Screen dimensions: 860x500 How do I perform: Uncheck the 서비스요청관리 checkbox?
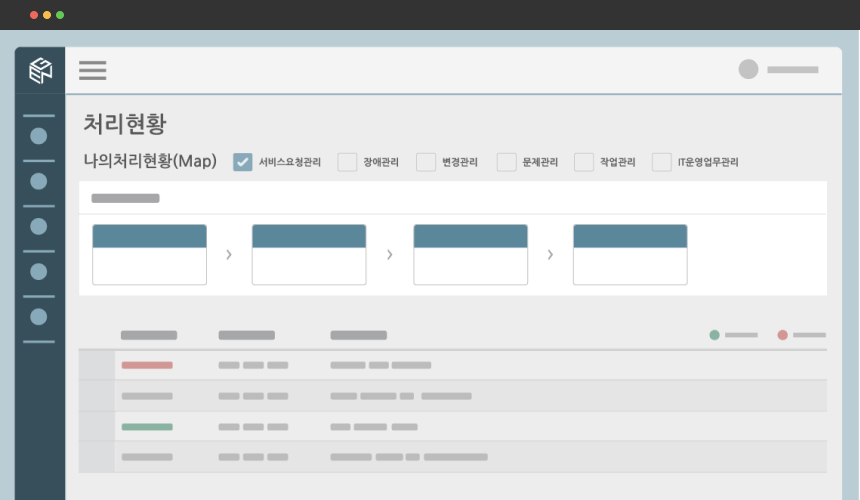(x=243, y=162)
